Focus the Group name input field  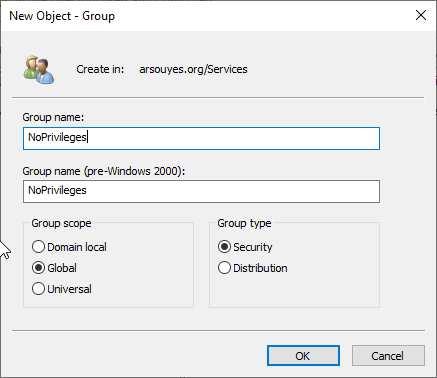pos(201,138)
